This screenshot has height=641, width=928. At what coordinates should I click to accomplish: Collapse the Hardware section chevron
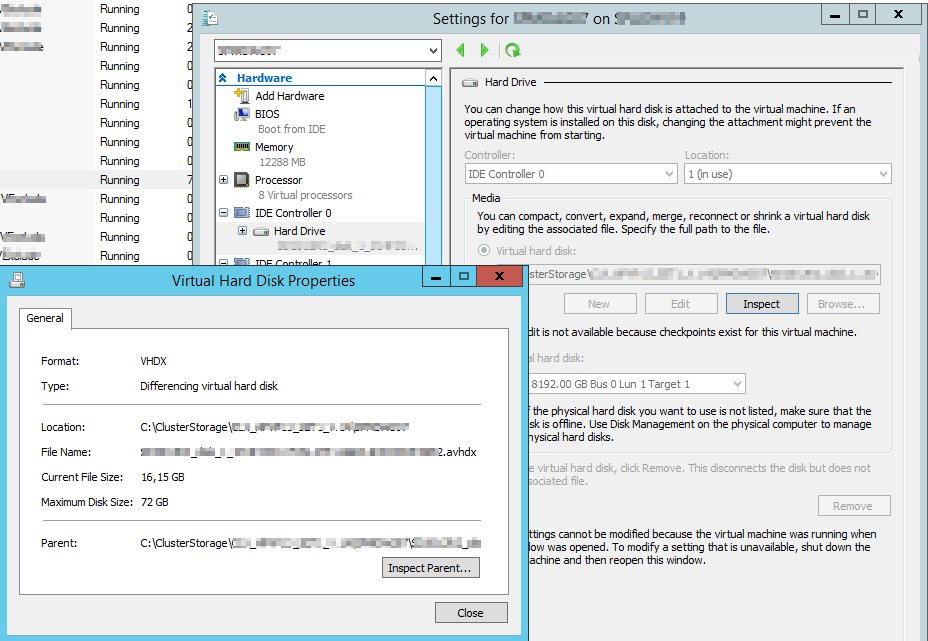coord(223,78)
